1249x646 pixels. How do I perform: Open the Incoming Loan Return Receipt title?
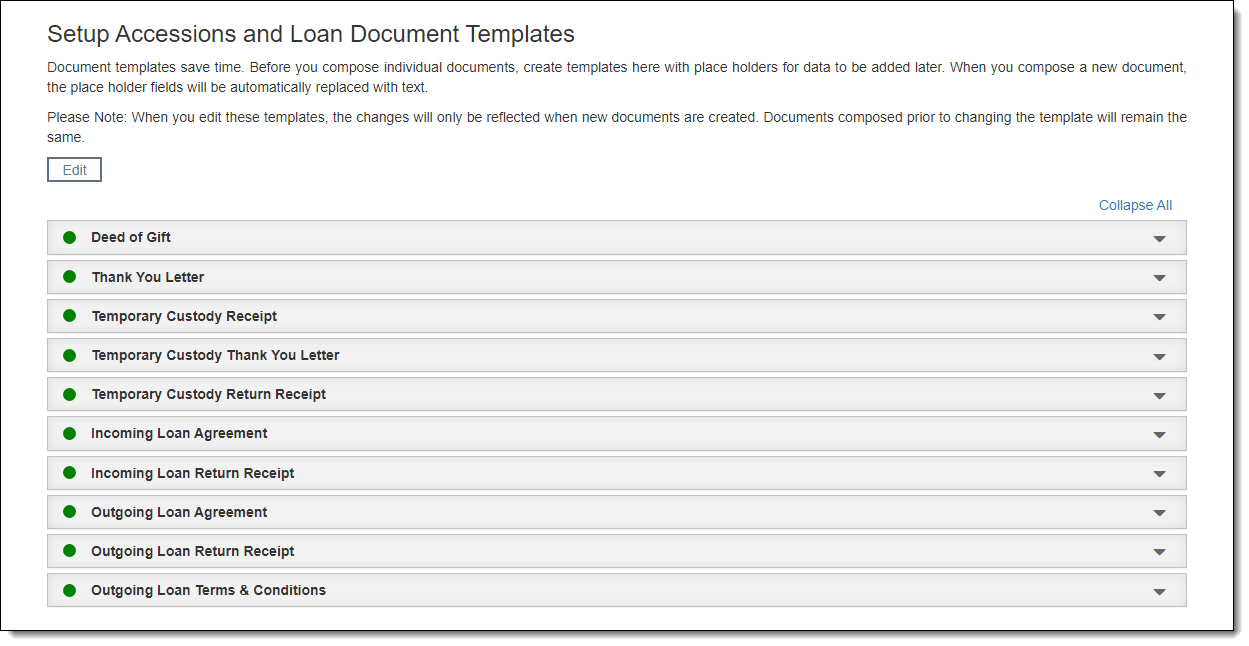click(192, 473)
